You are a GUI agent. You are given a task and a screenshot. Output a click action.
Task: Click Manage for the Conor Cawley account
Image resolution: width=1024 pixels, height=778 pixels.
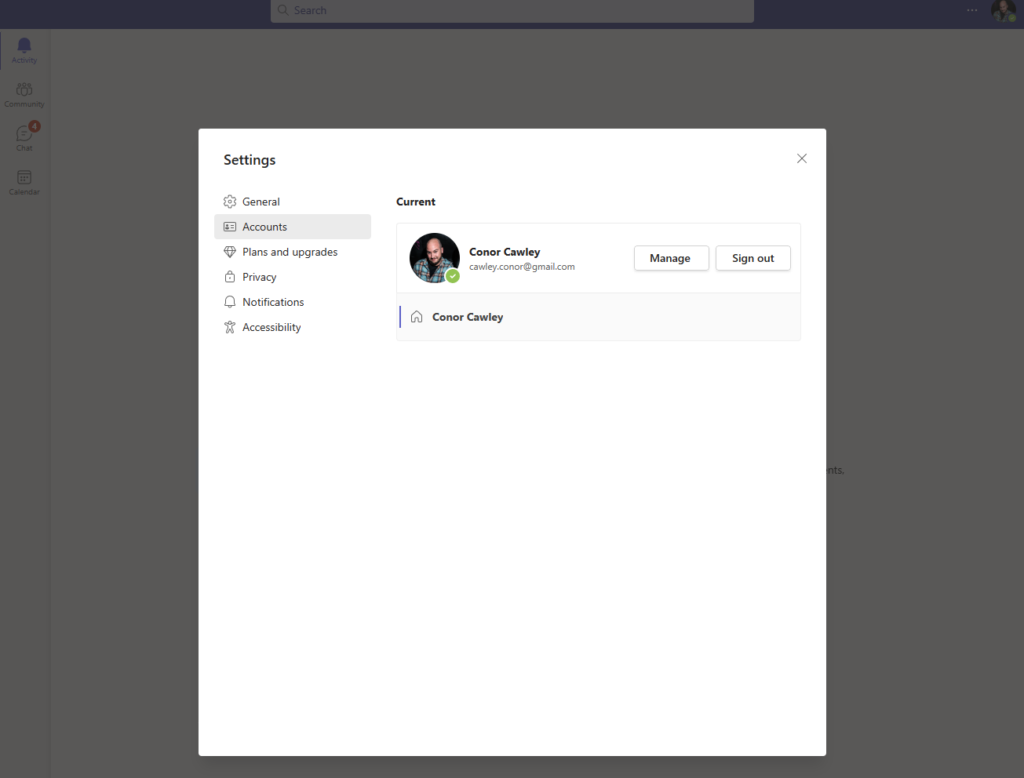[x=671, y=258]
